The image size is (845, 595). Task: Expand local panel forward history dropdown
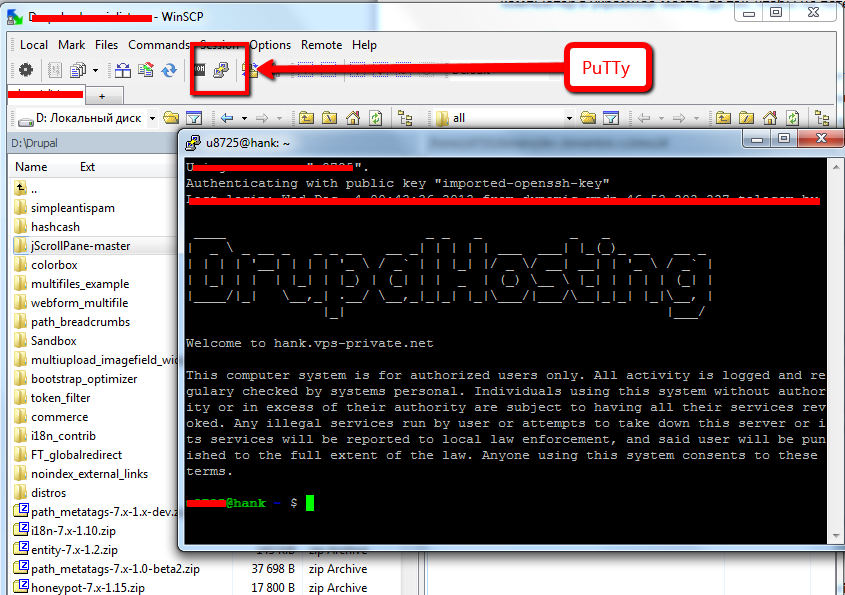(279, 119)
